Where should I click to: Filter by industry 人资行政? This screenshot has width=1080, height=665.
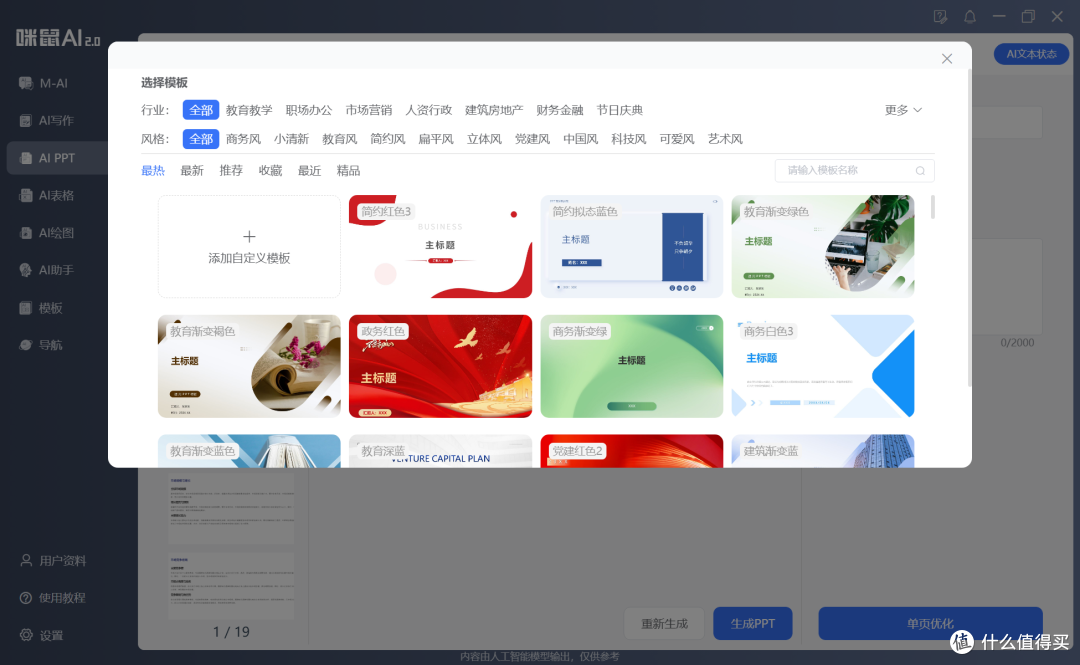tap(428, 110)
